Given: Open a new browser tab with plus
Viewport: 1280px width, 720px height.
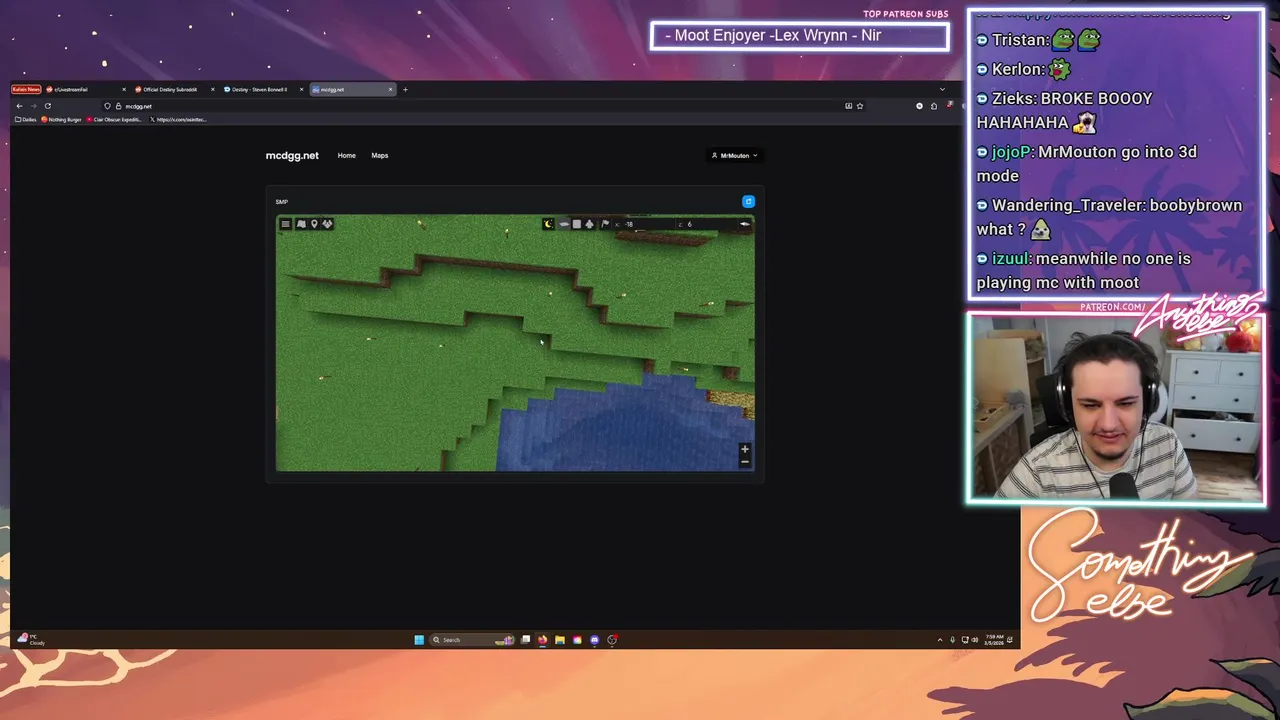Looking at the screenshot, I should (405, 89).
